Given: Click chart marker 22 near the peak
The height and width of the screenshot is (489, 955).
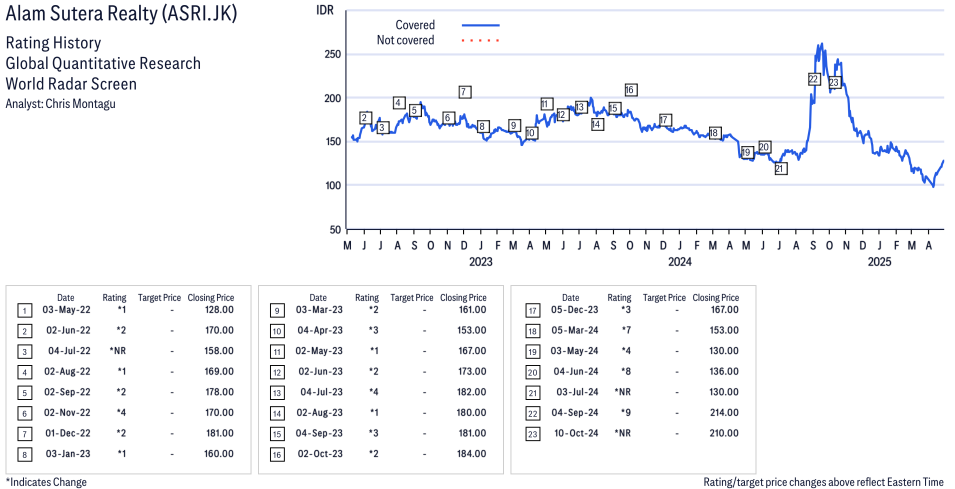Looking at the screenshot, I should 813,79.
